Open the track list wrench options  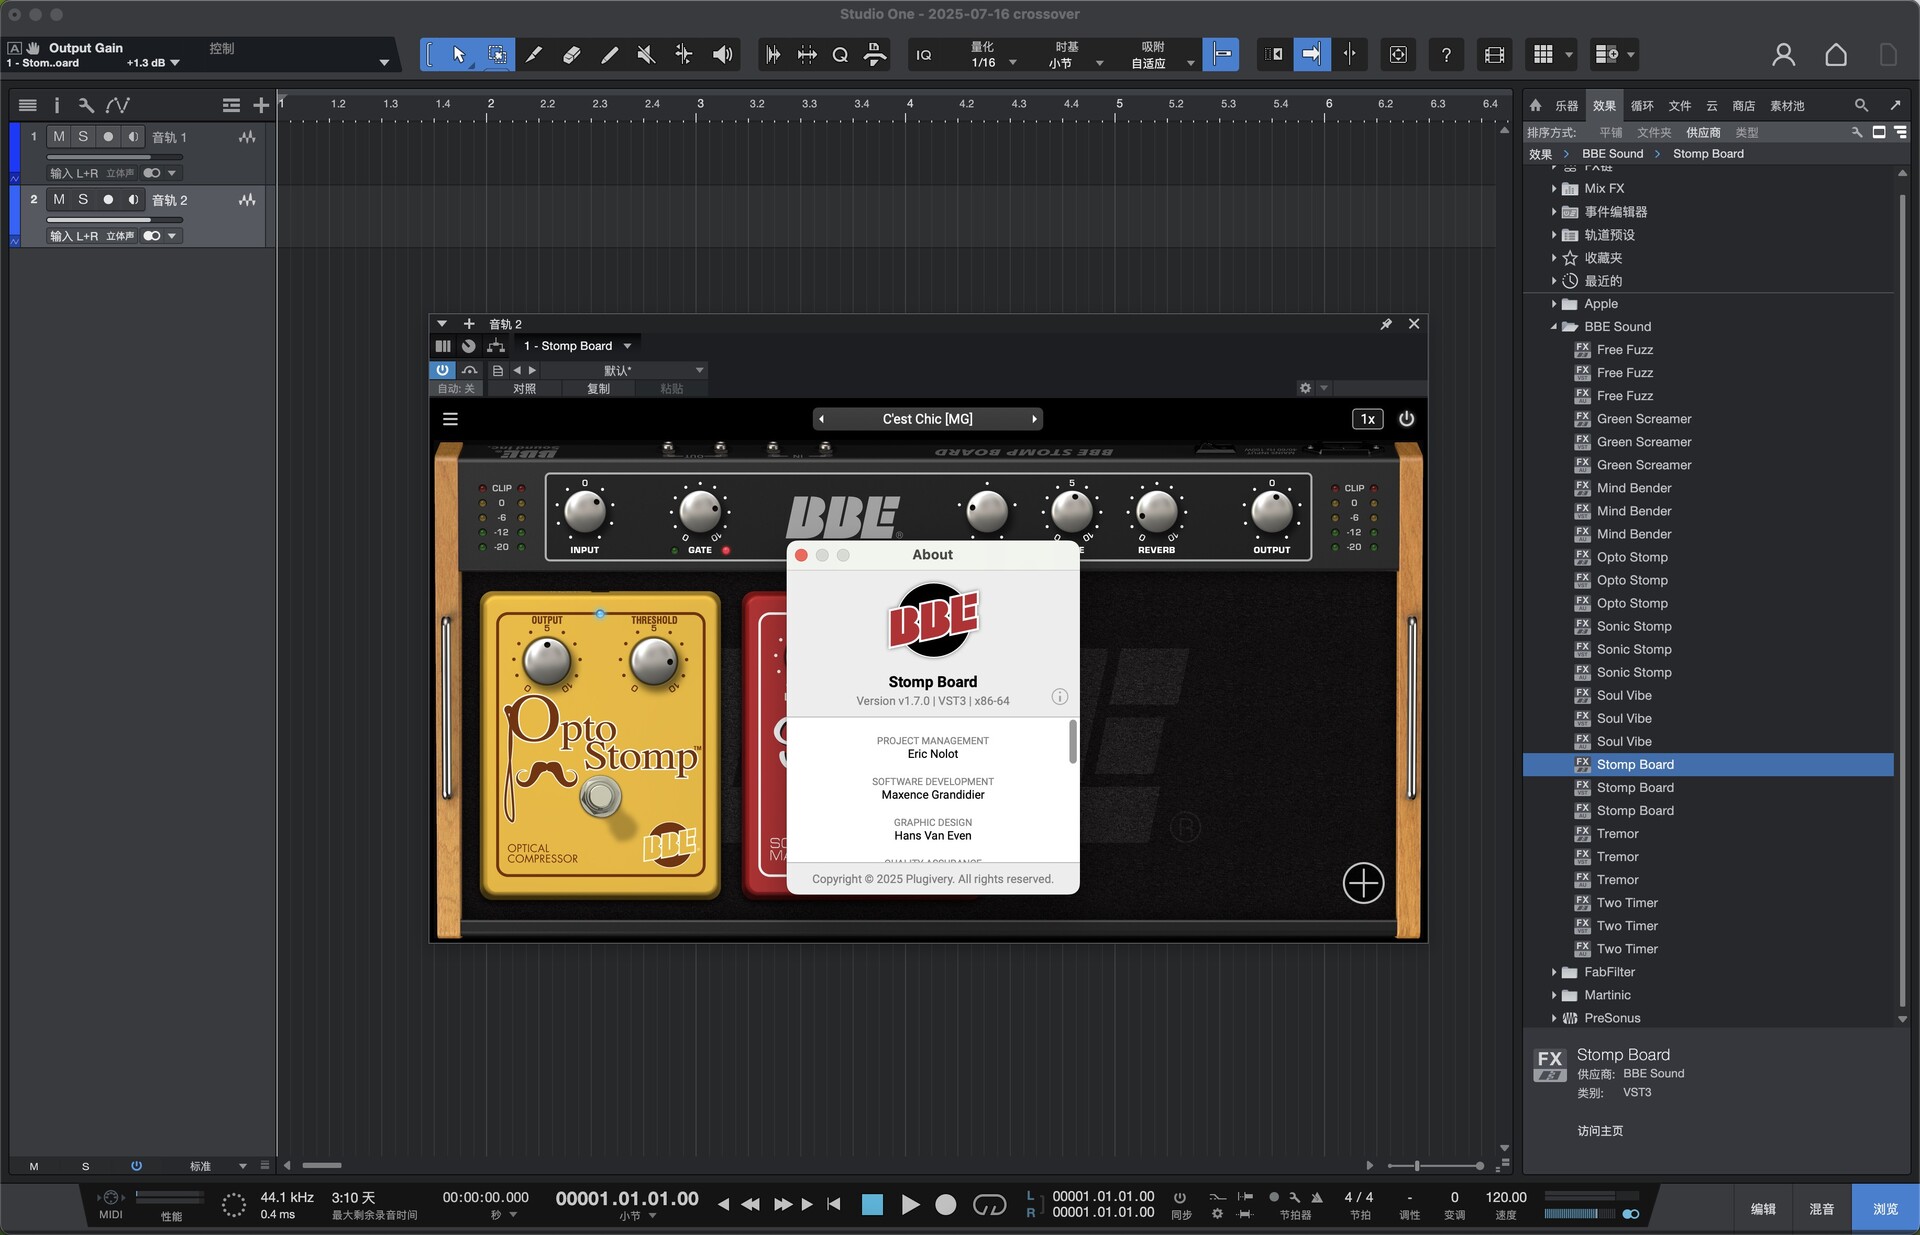(x=86, y=105)
